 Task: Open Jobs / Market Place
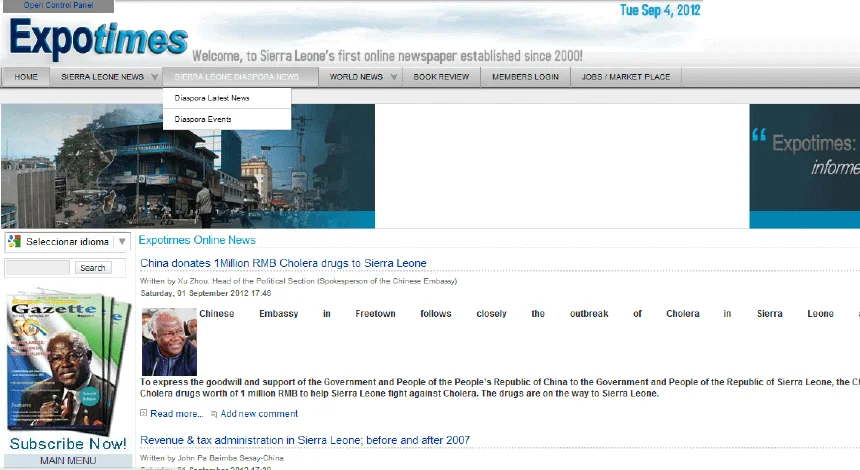click(626, 77)
